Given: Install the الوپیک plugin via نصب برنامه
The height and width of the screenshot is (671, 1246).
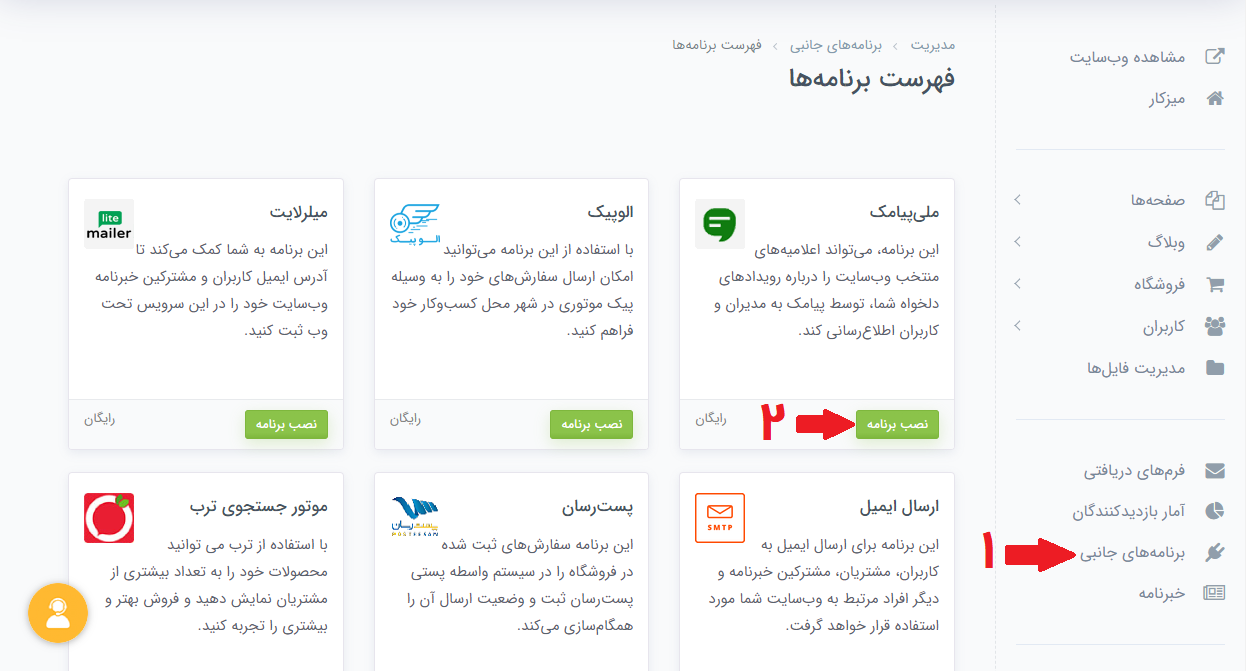Looking at the screenshot, I should click(x=591, y=424).
